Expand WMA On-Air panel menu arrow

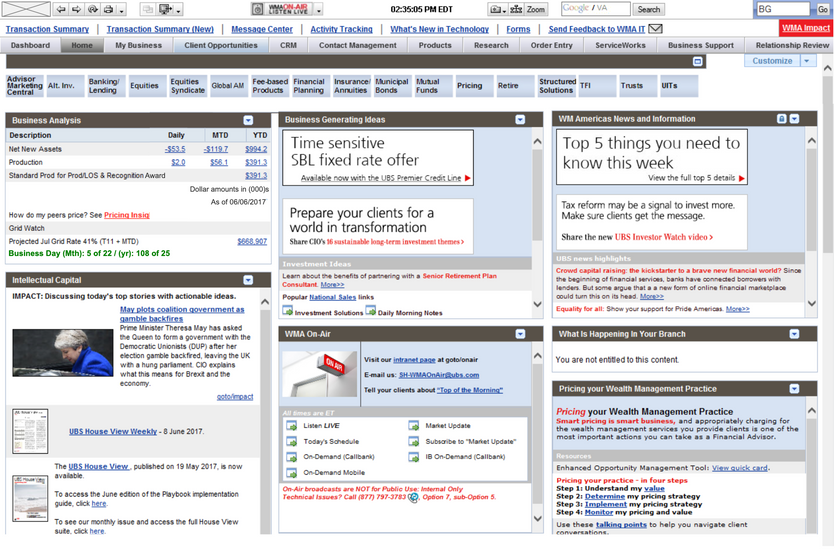(x=520, y=334)
